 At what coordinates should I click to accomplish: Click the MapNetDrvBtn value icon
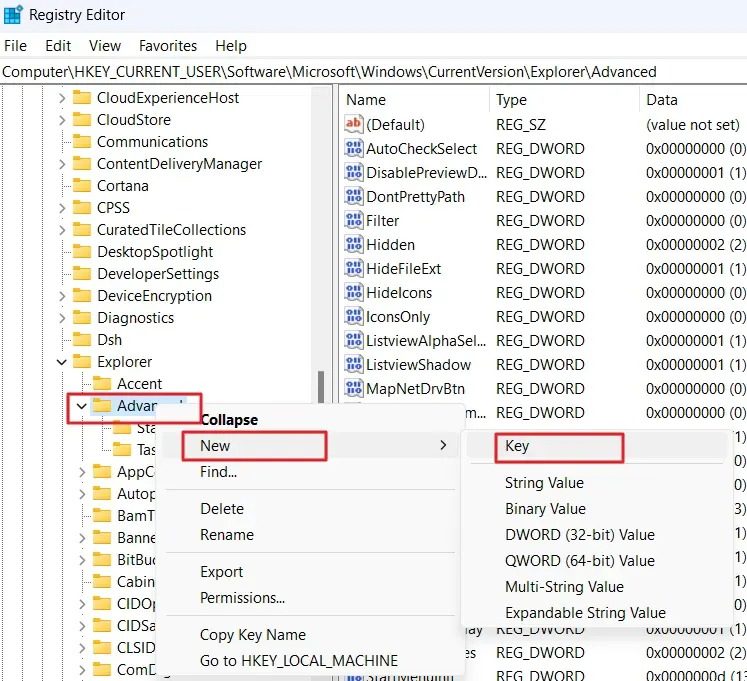pos(353,388)
